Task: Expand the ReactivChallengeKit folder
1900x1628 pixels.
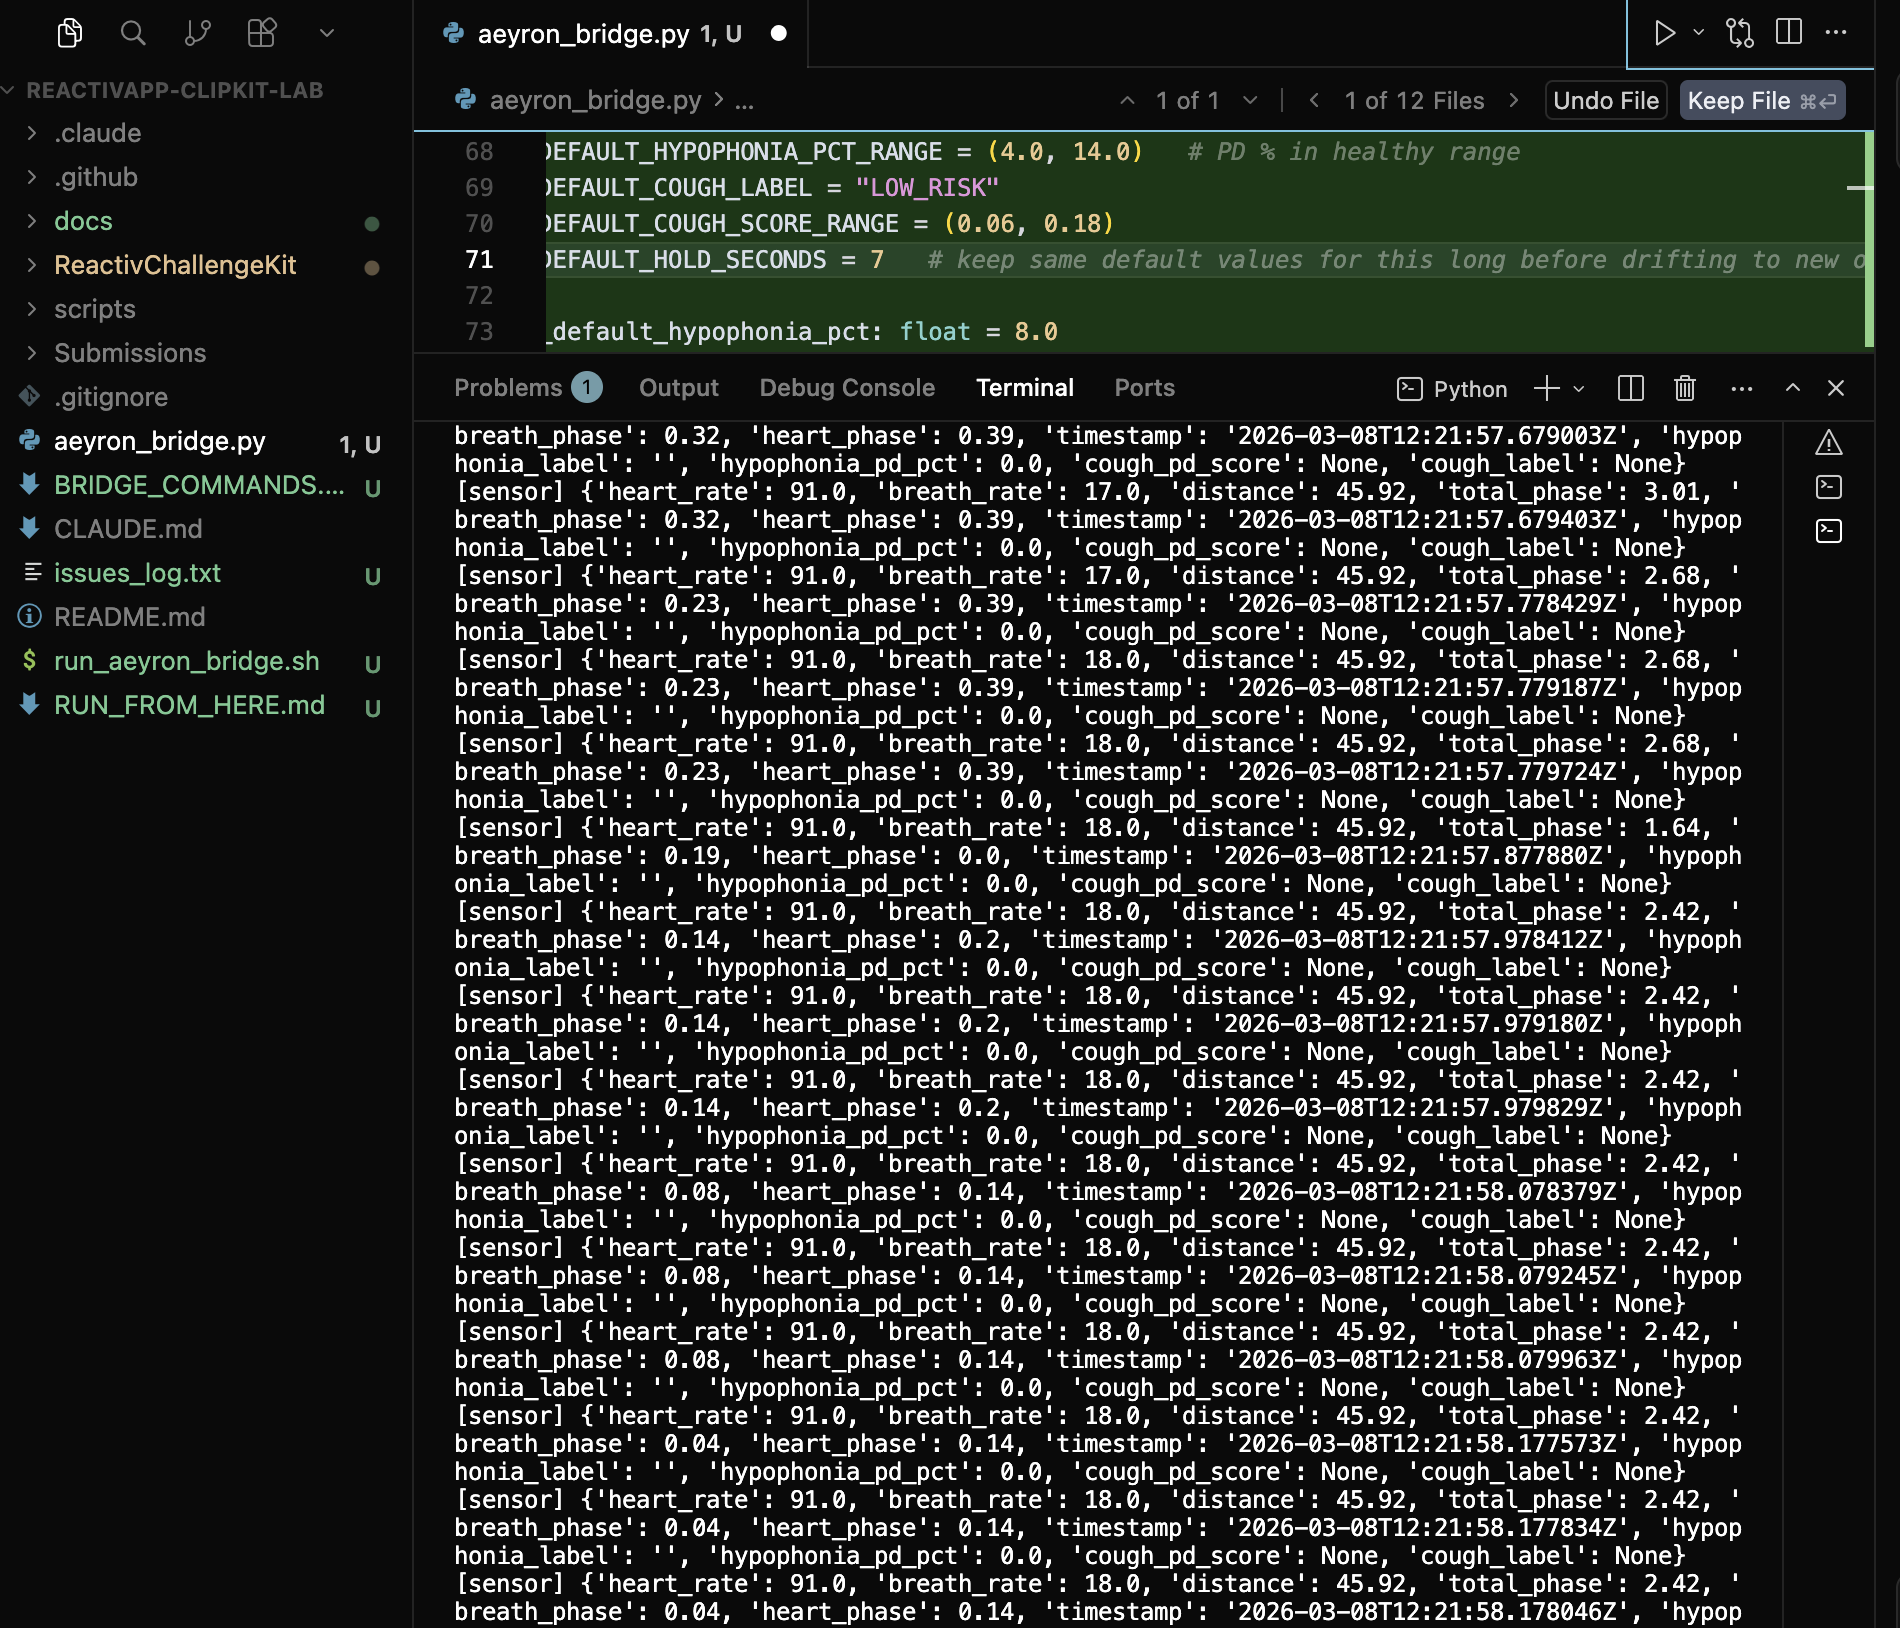Action: click(x=206, y=265)
